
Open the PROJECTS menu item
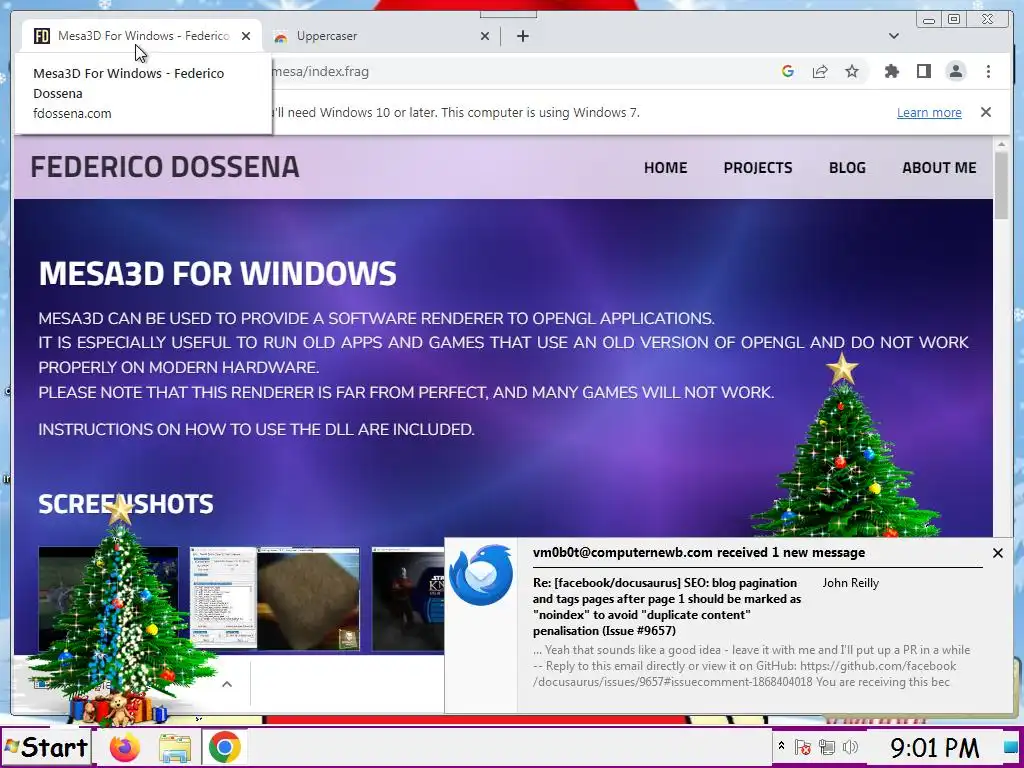758,168
